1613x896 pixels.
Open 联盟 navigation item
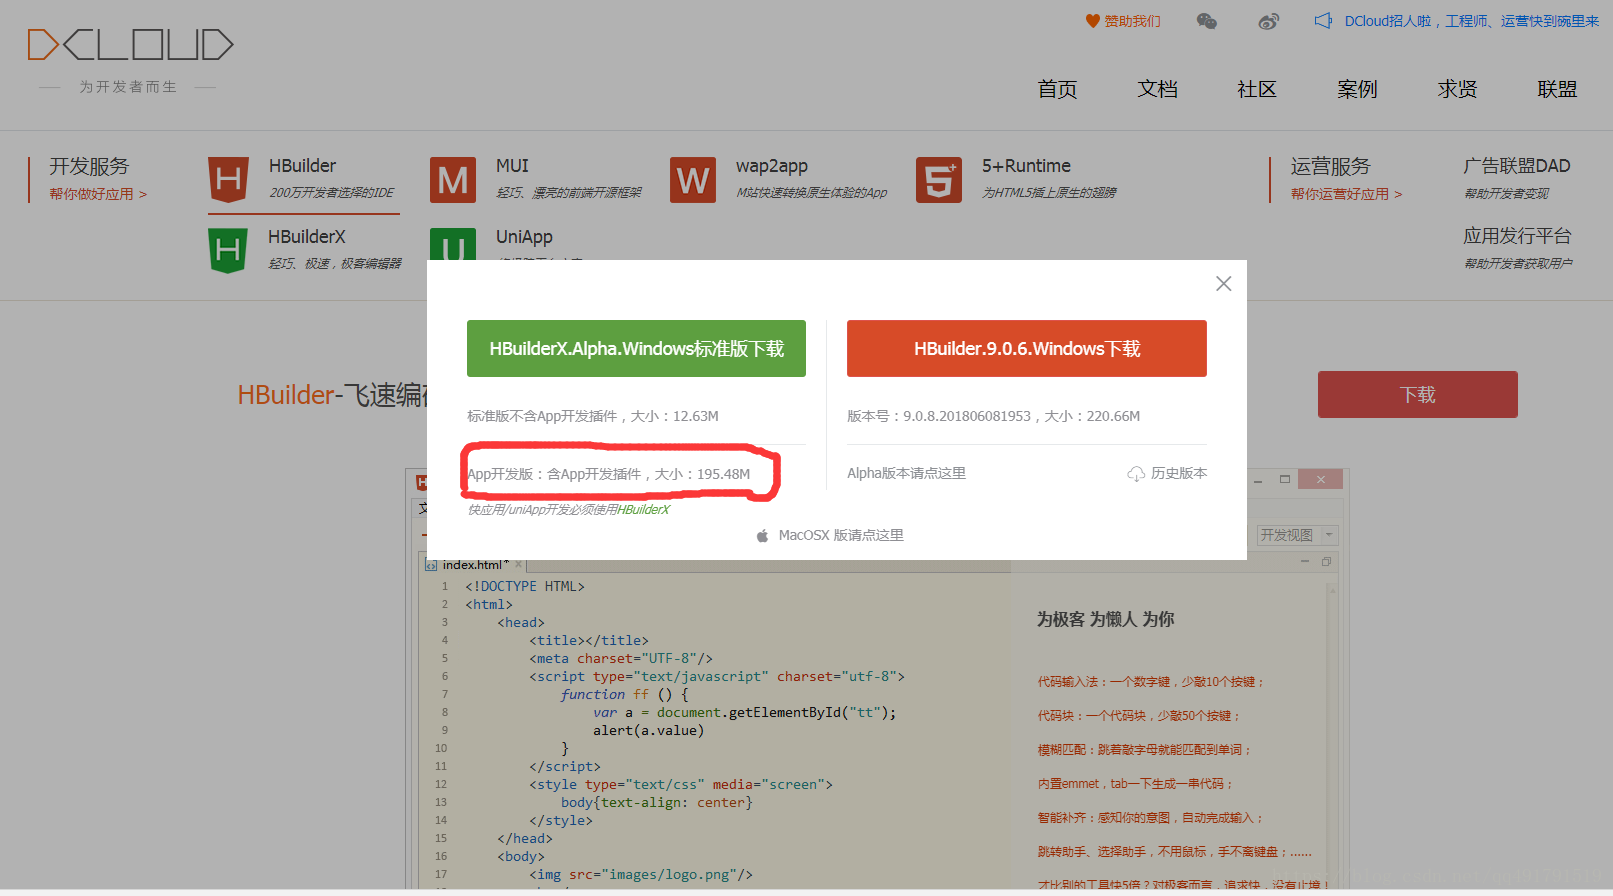[1557, 89]
